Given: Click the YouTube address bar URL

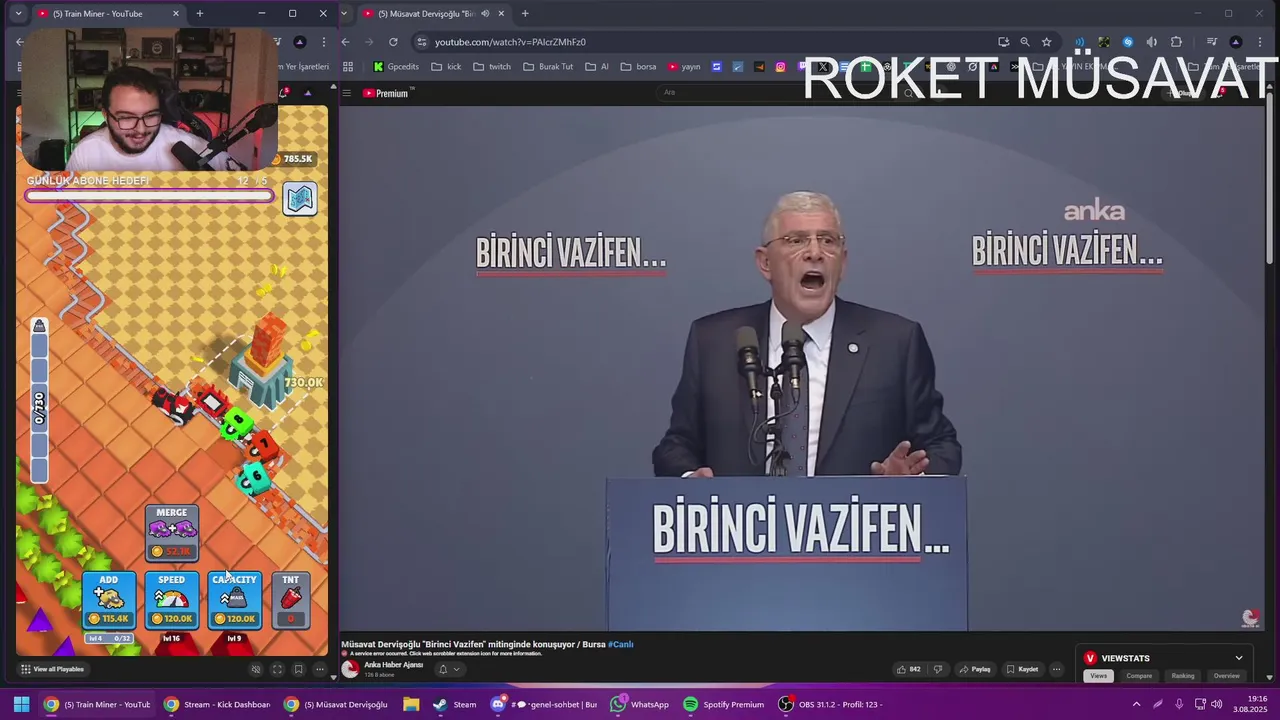Looking at the screenshot, I should 510,42.
